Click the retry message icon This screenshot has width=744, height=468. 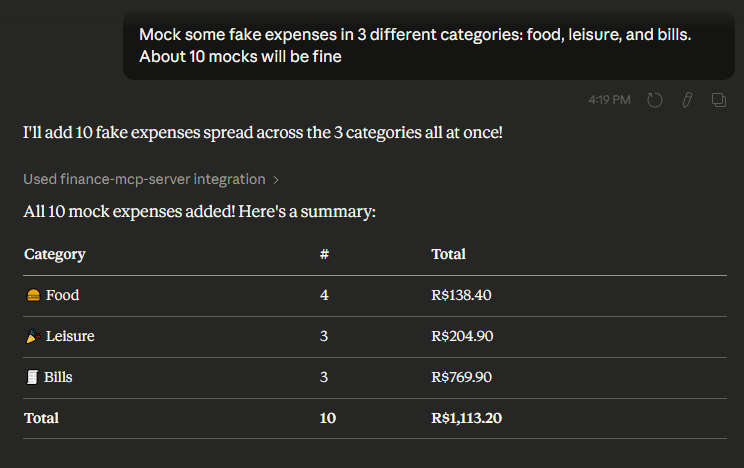point(655,100)
